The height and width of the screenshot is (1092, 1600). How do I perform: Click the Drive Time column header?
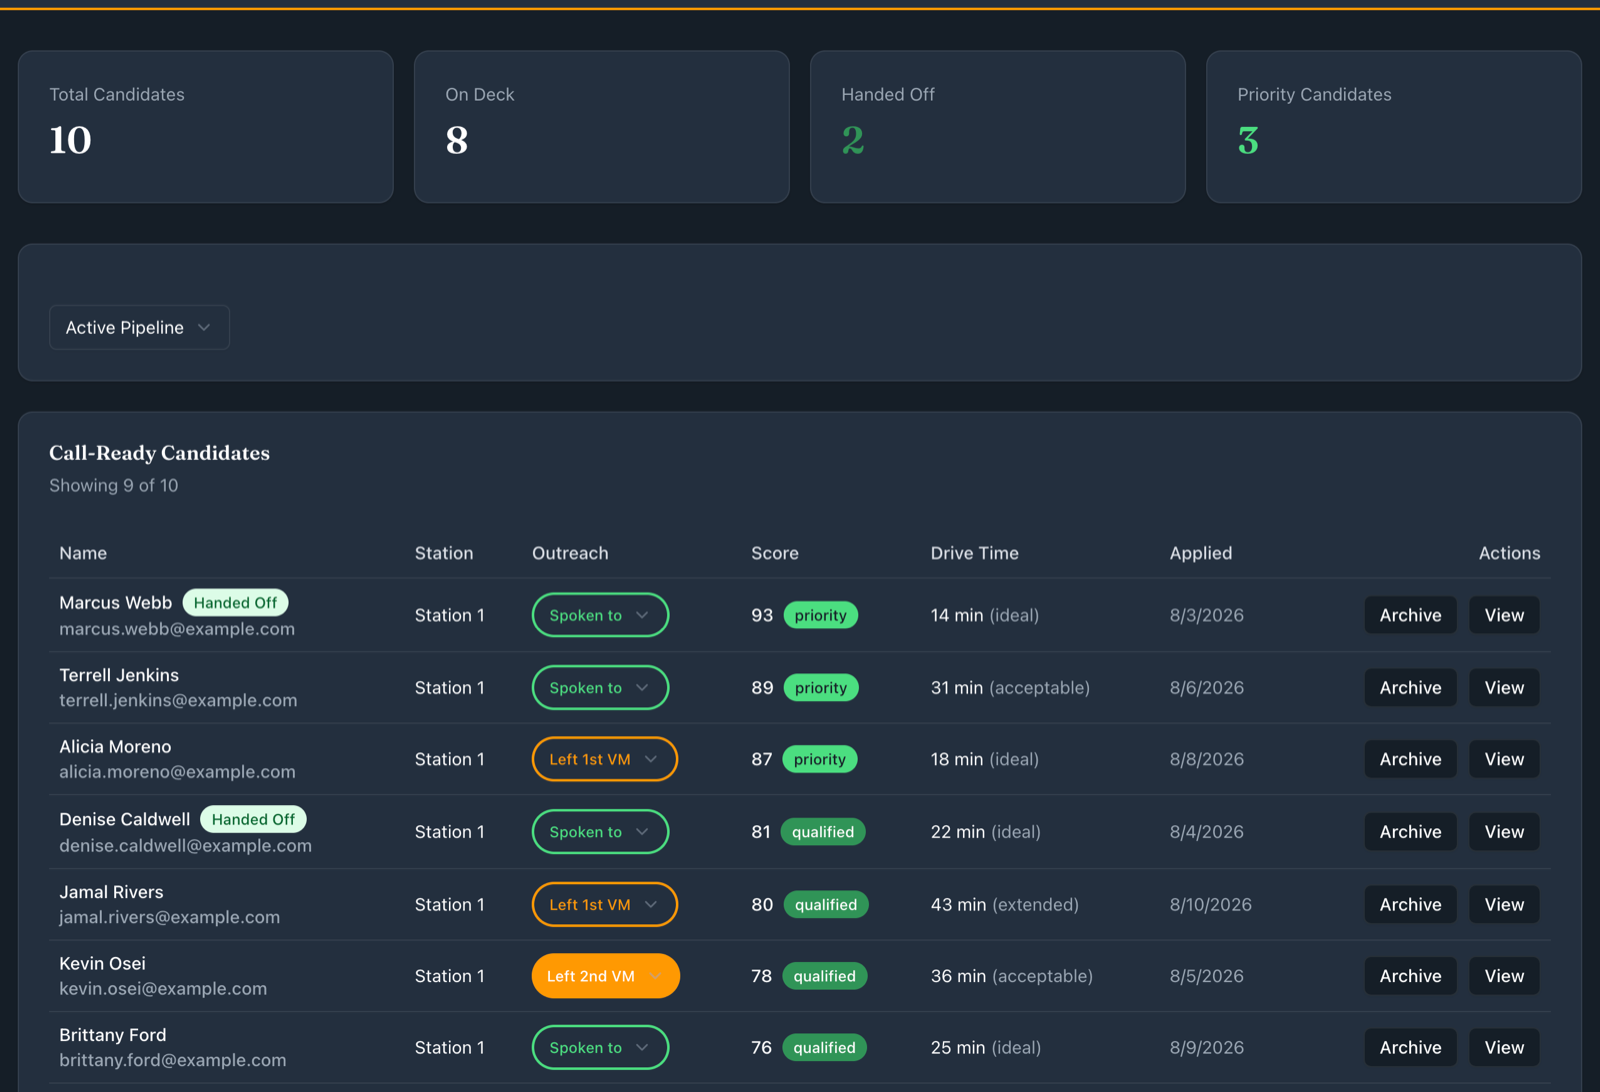(x=975, y=553)
